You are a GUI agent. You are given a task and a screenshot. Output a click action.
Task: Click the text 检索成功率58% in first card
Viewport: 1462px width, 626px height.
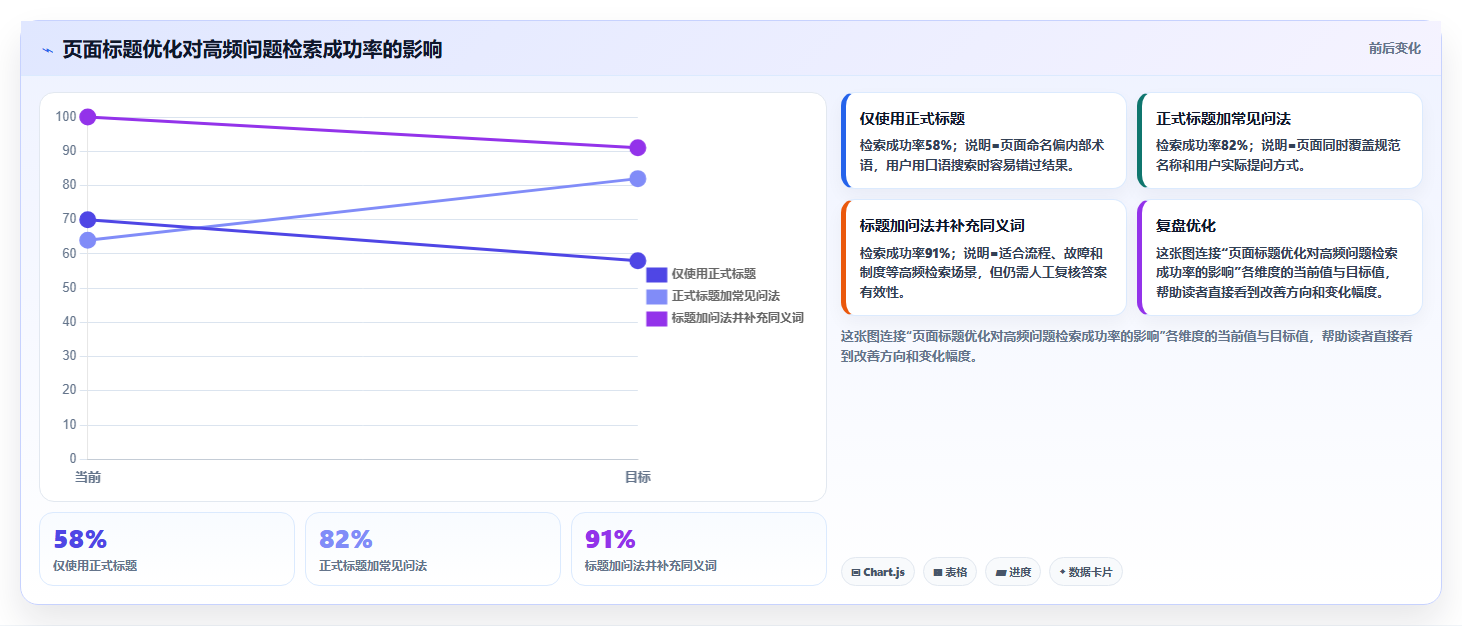coord(905,145)
